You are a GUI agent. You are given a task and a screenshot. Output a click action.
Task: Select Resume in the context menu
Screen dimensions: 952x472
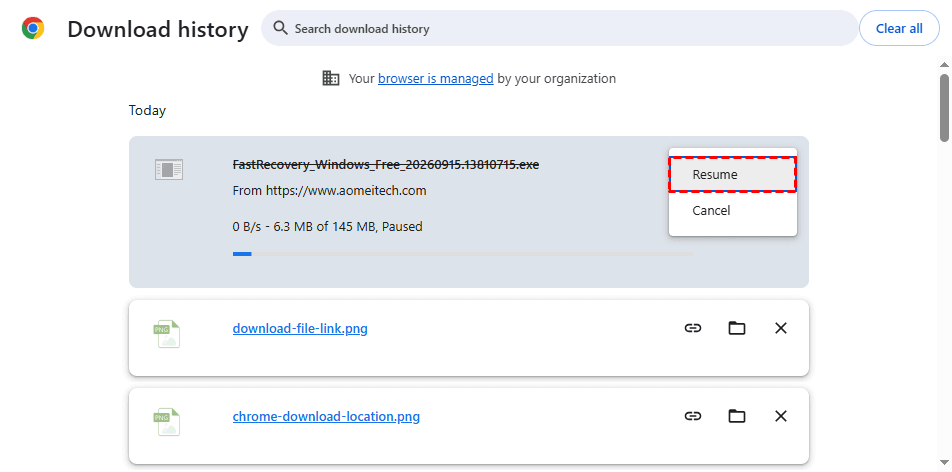pyautogui.click(x=732, y=174)
